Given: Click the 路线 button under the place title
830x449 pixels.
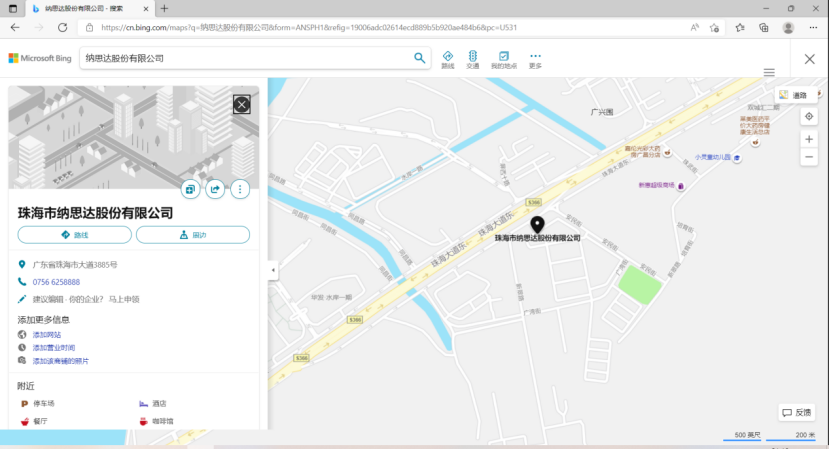Looking at the screenshot, I should tap(74, 235).
